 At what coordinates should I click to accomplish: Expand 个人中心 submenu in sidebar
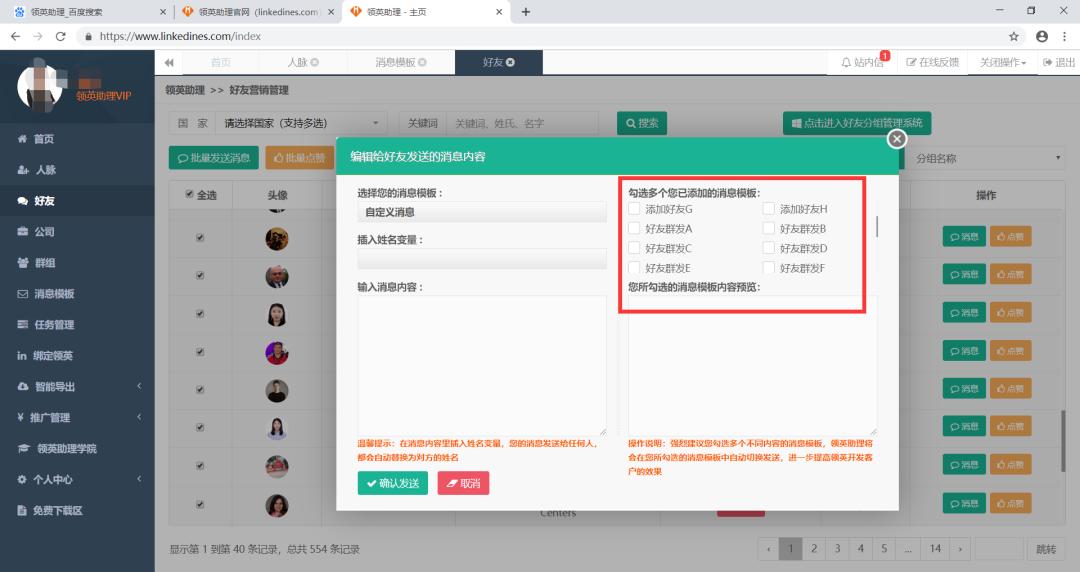coord(77,480)
